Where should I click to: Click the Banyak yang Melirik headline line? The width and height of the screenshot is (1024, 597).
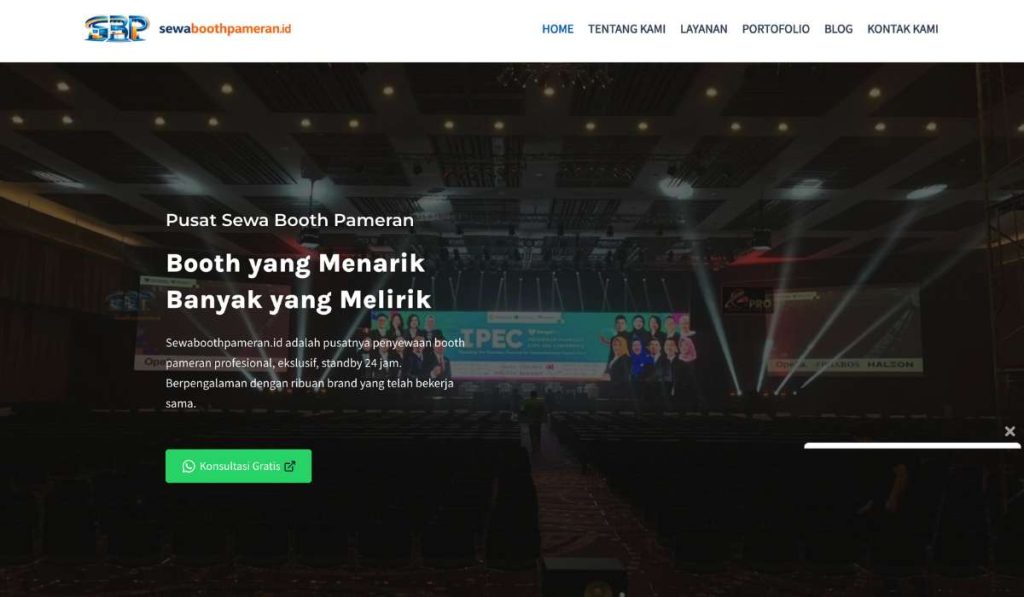coord(298,300)
